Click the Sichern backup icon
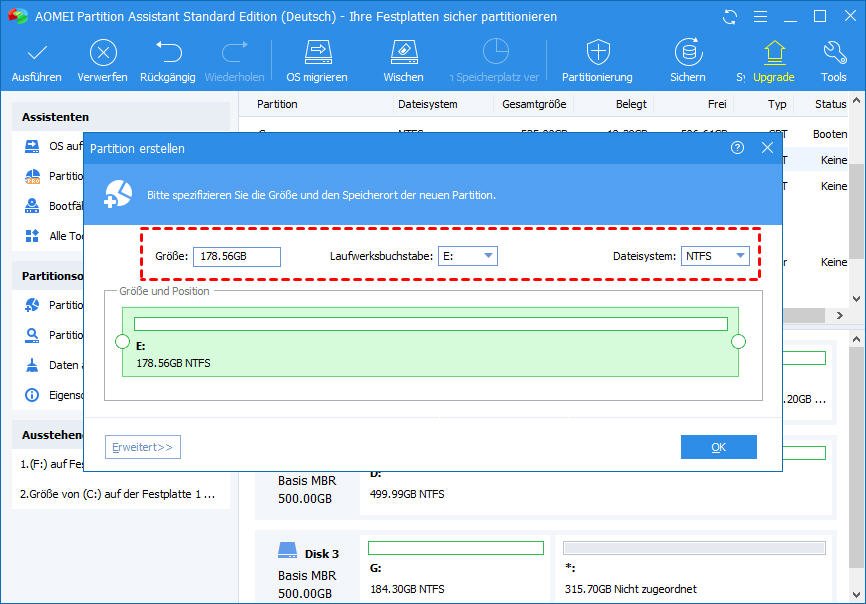 pyautogui.click(x=688, y=52)
